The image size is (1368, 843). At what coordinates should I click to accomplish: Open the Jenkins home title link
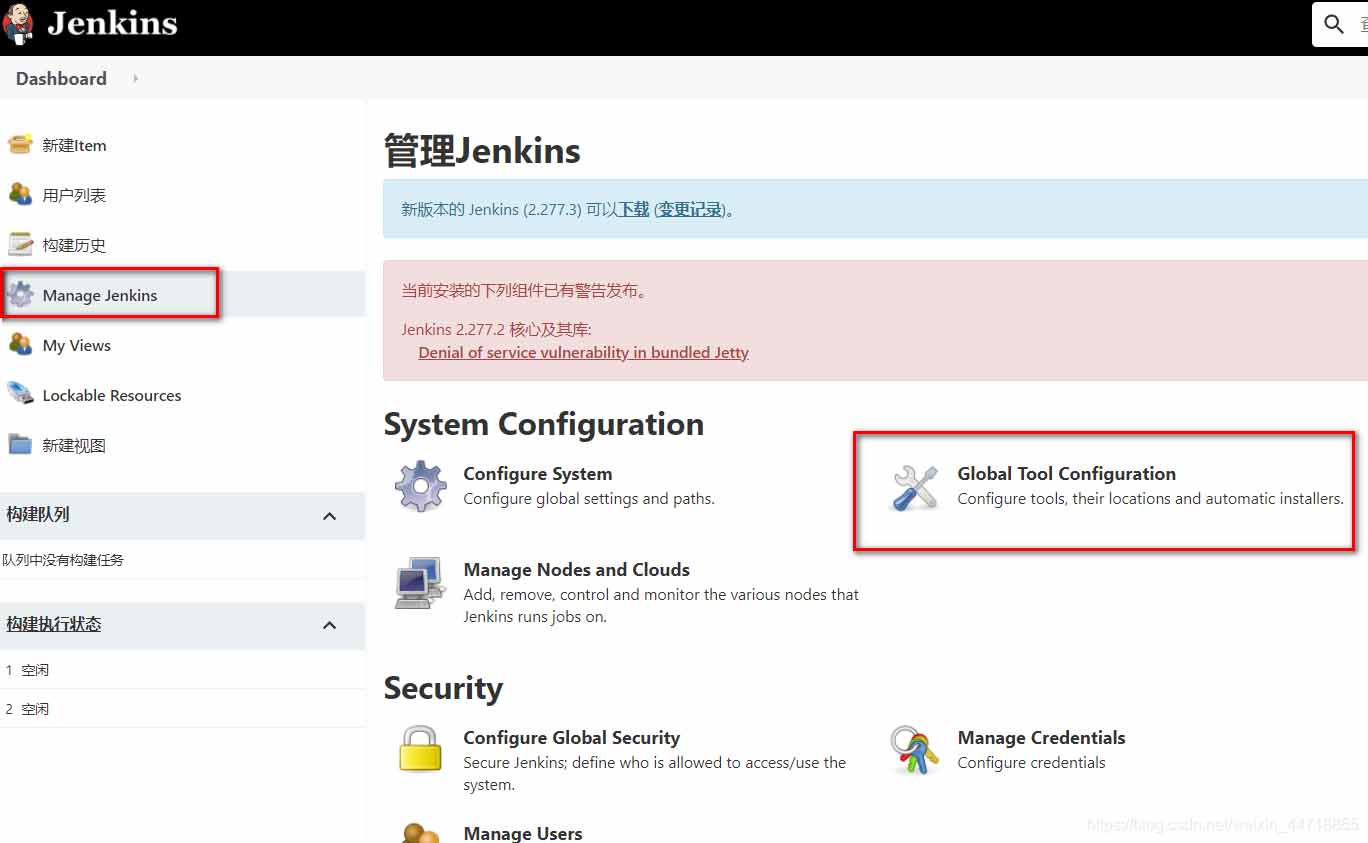112,23
